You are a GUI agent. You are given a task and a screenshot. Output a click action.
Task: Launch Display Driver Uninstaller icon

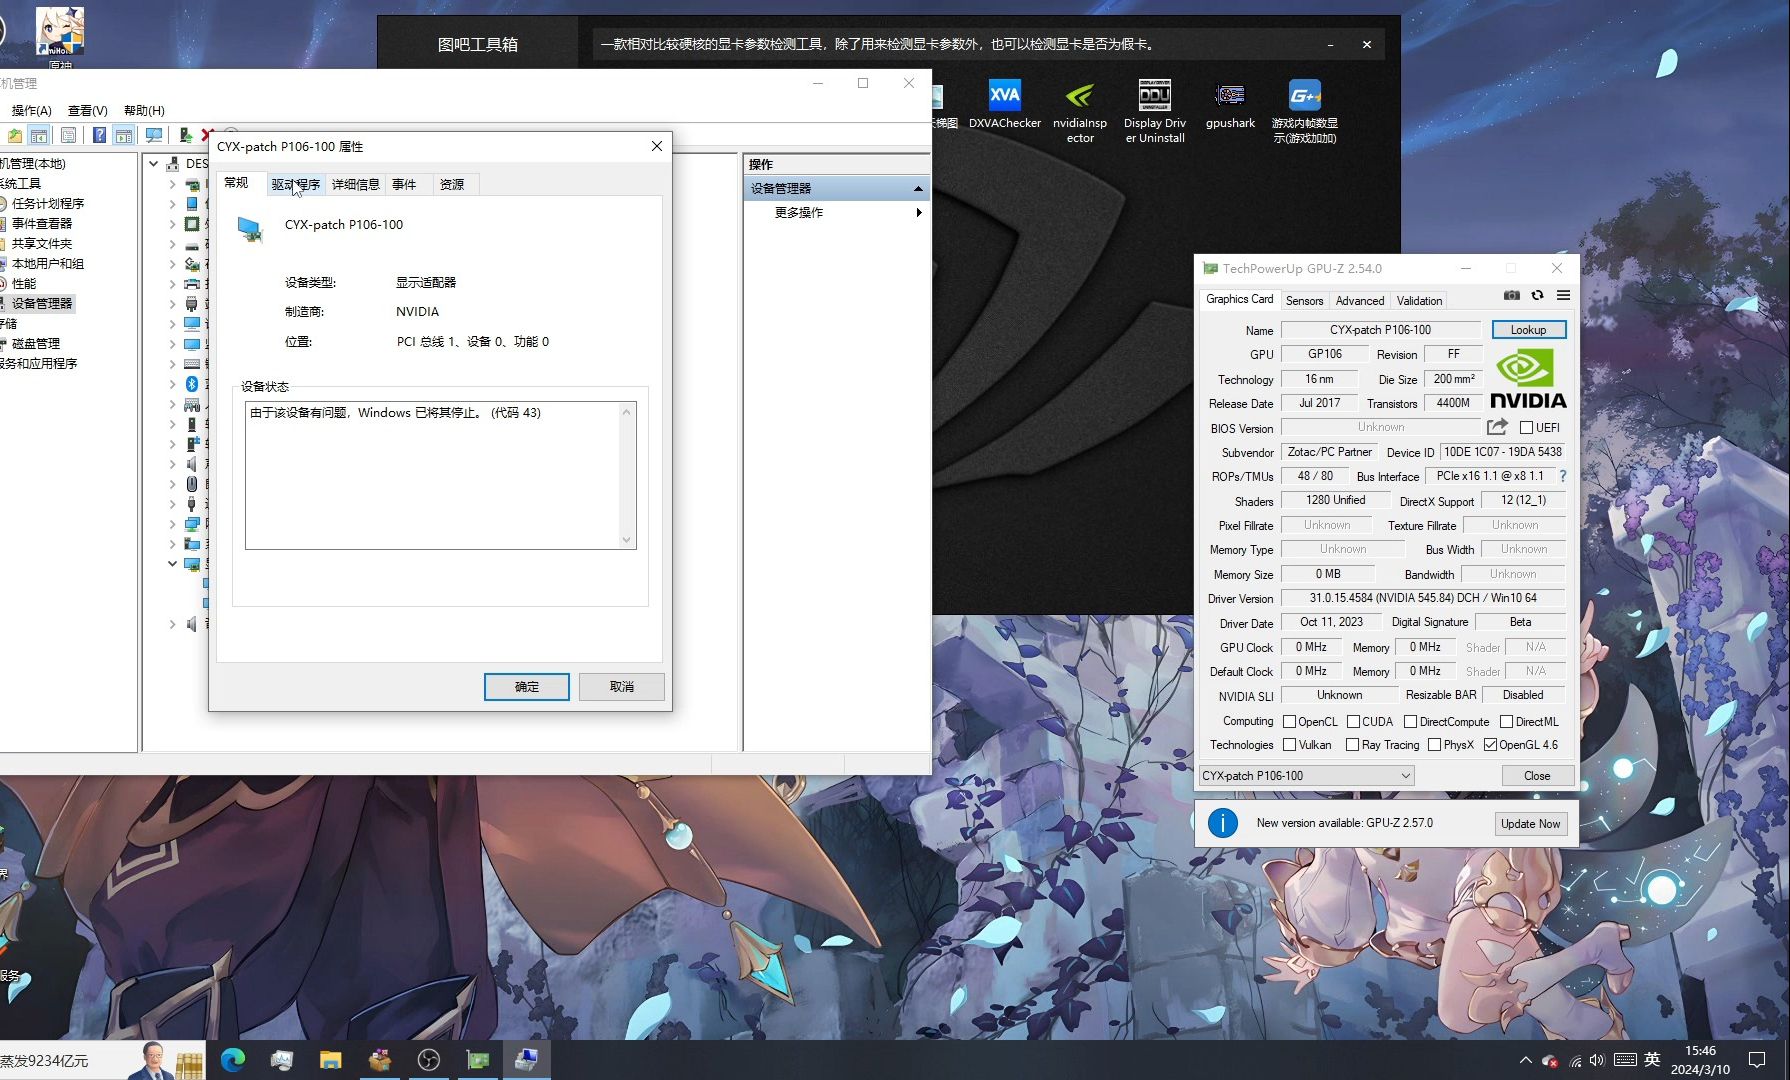1155,111
